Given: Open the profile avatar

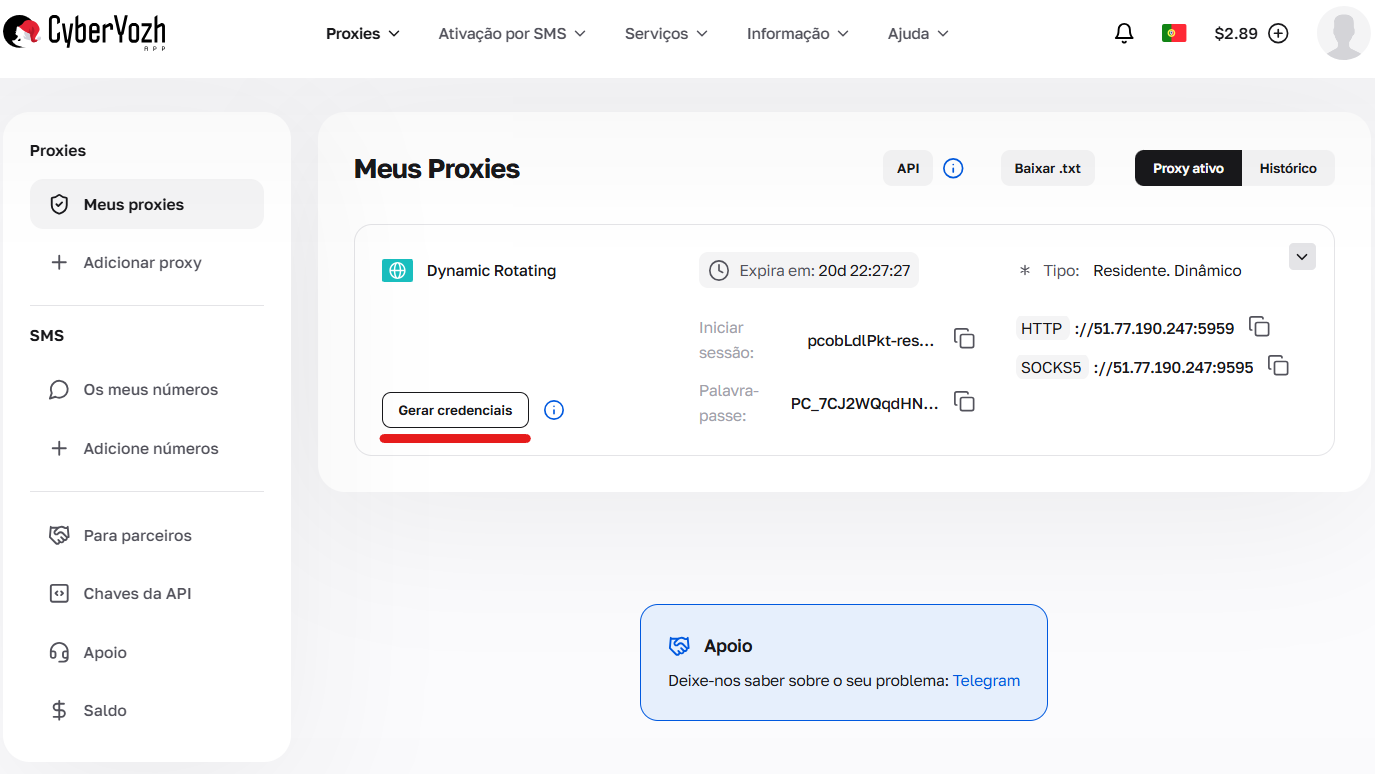Looking at the screenshot, I should 1343,33.
